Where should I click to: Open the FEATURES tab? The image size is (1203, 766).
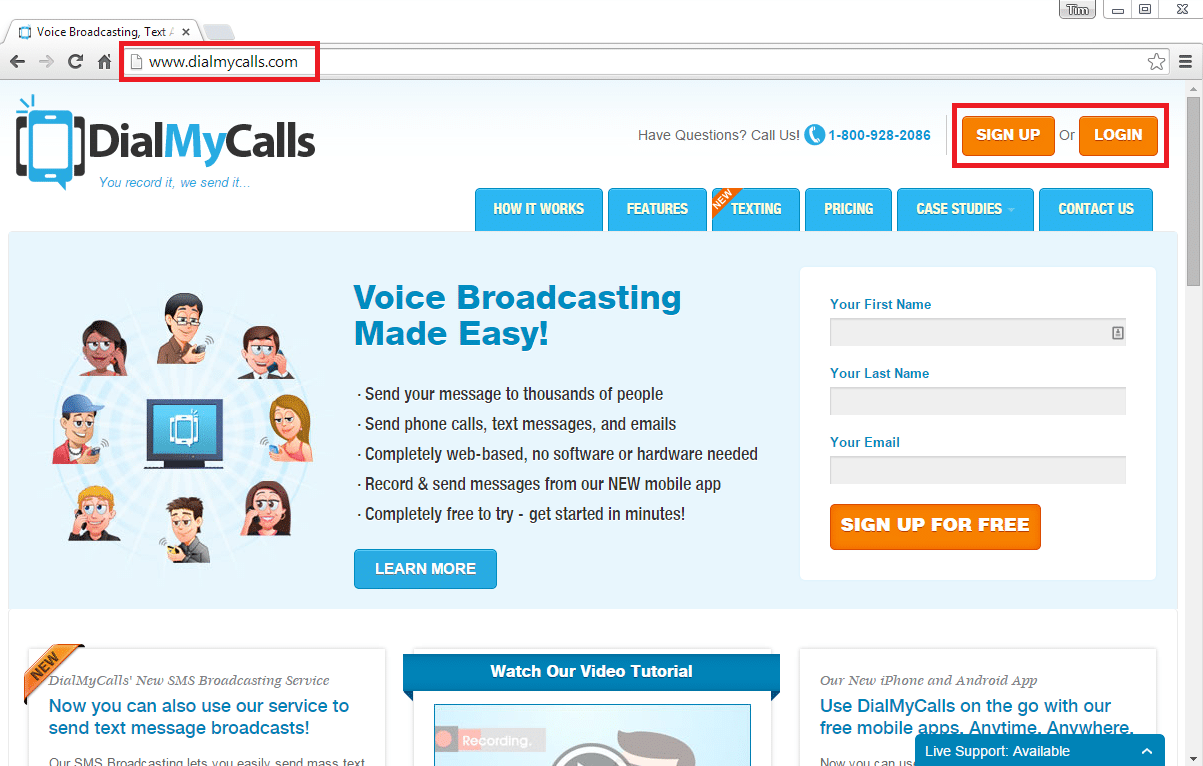(657, 209)
